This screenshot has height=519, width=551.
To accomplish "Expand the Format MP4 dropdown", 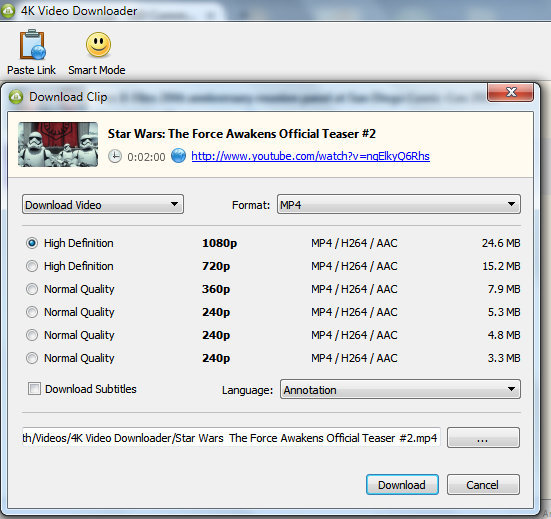I will [x=398, y=204].
